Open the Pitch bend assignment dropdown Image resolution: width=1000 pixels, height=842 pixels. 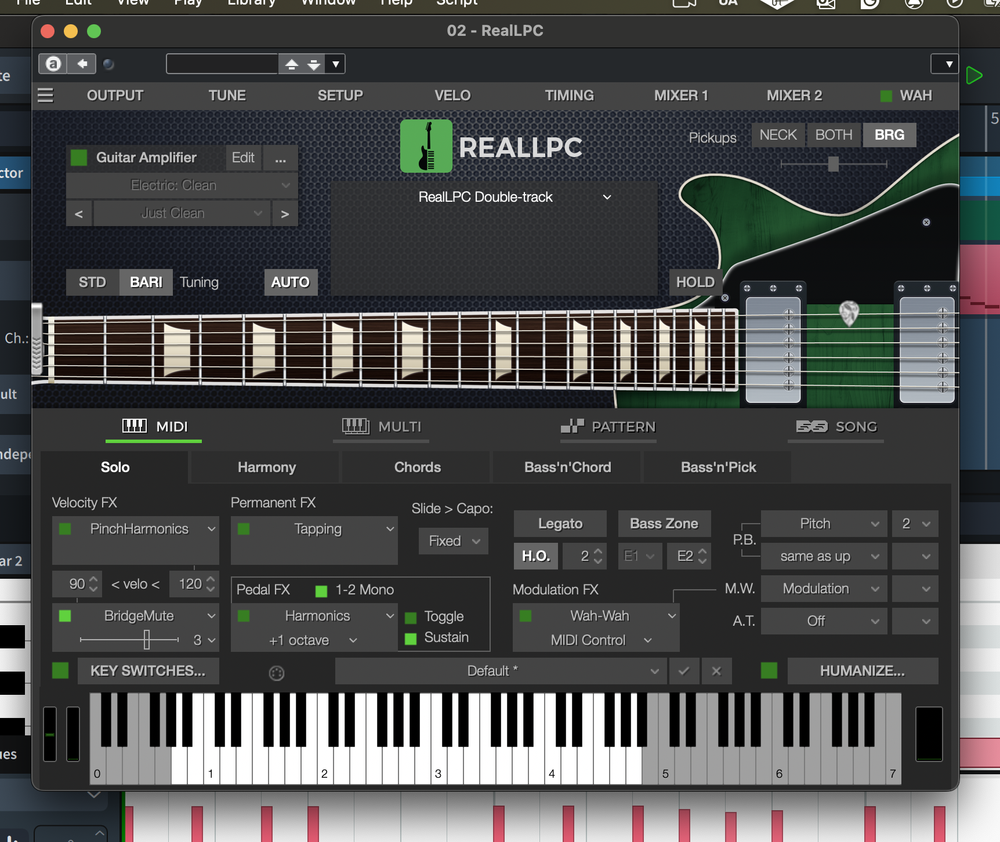coord(823,524)
